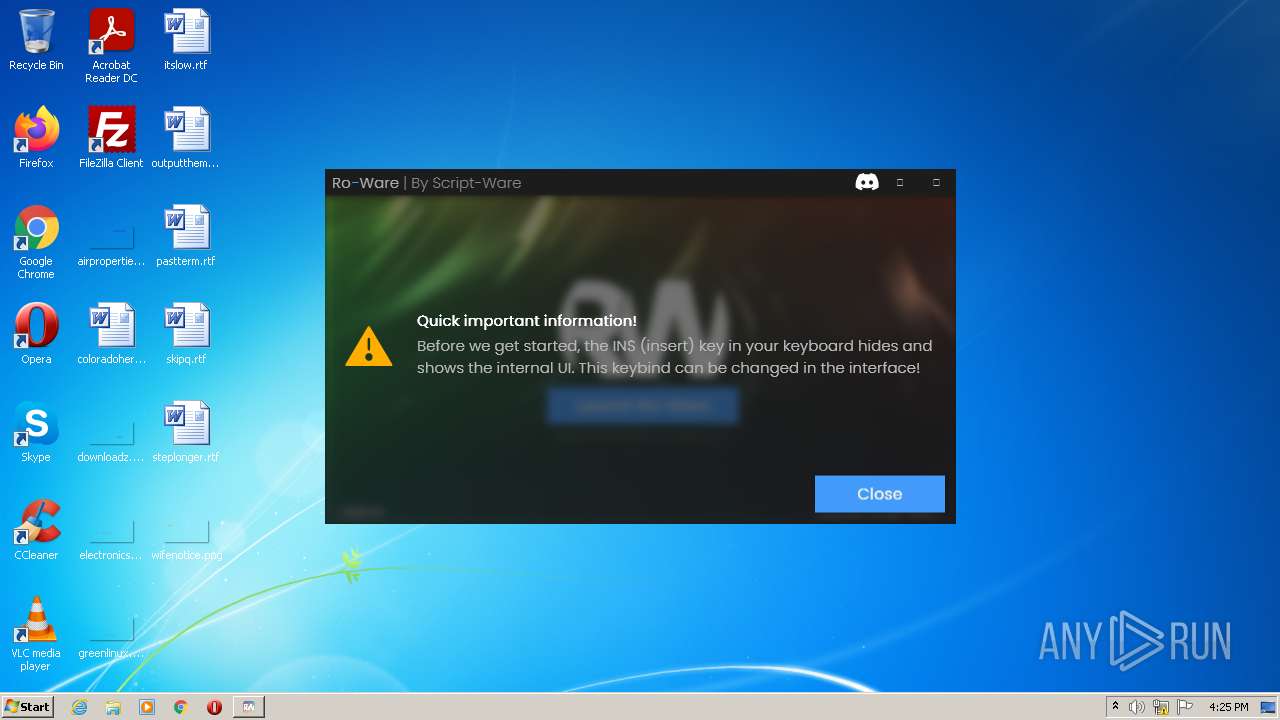Open the Action Center flag icon
Screen dimensions: 1280x720
coord(1185,707)
